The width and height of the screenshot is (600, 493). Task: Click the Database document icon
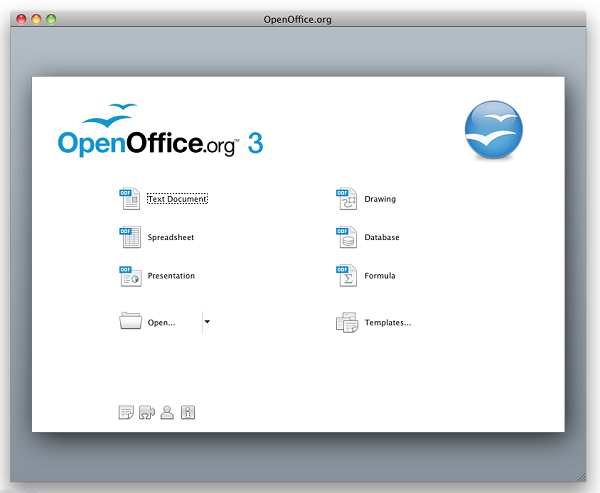tap(346, 237)
